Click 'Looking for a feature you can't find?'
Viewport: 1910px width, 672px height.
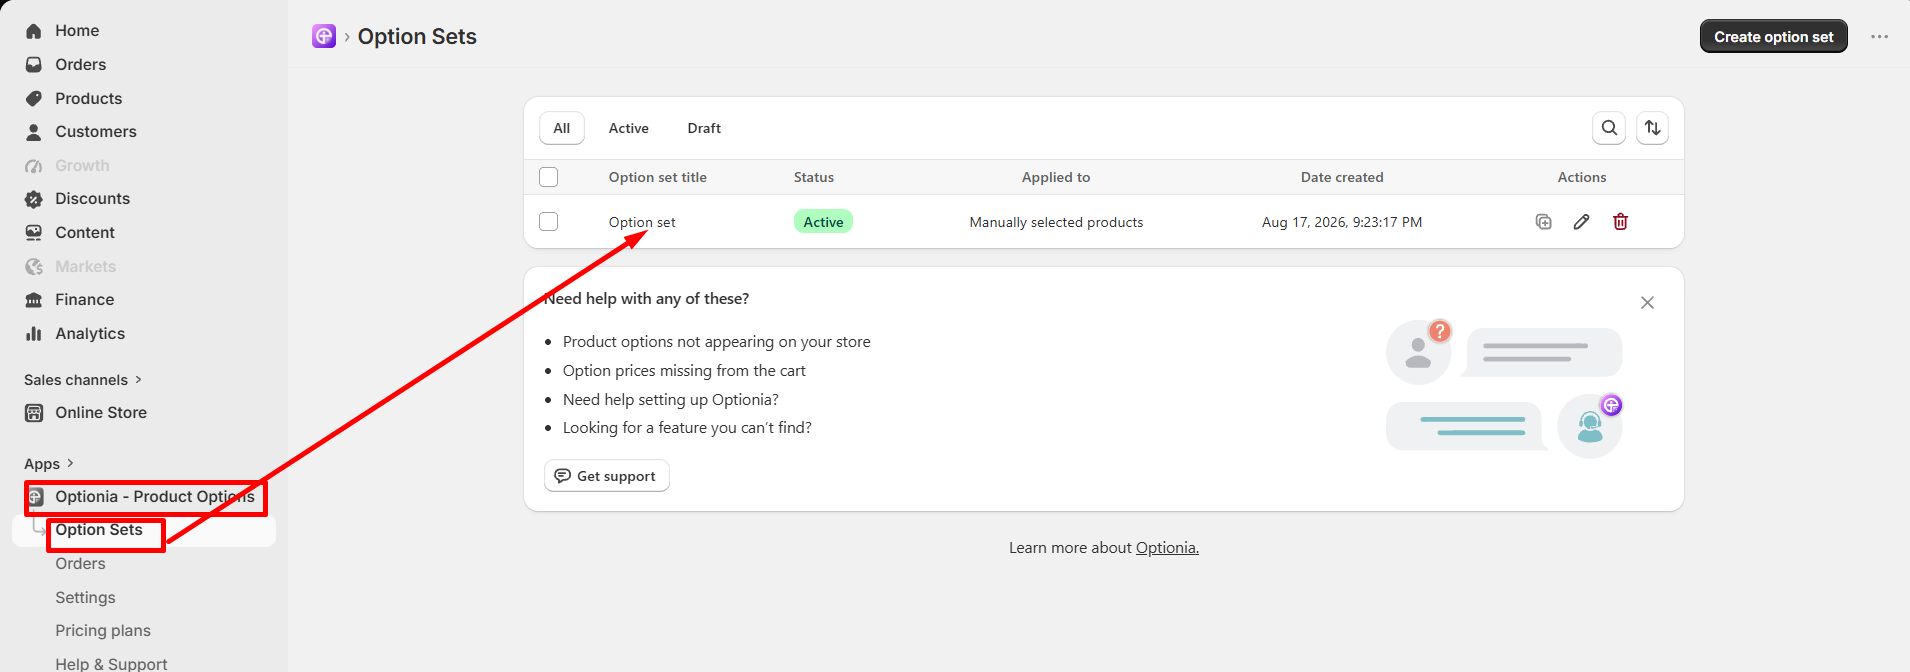pyautogui.click(x=687, y=428)
